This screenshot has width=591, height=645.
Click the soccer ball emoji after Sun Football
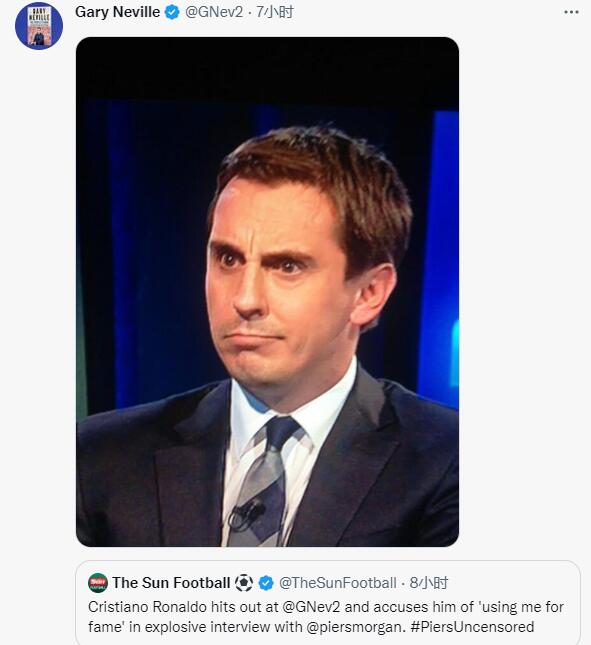click(244, 583)
